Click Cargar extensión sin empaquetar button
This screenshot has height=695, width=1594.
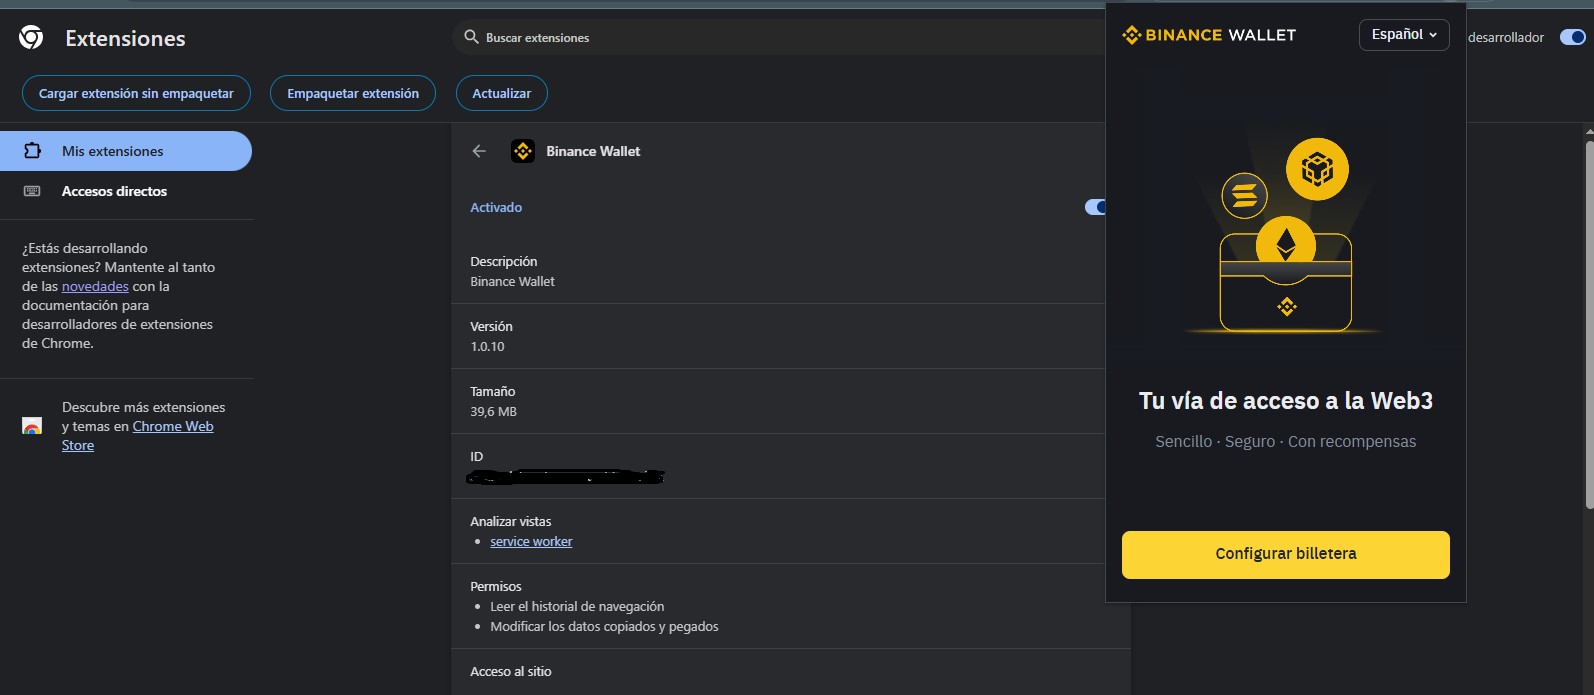tap(136, 93)
